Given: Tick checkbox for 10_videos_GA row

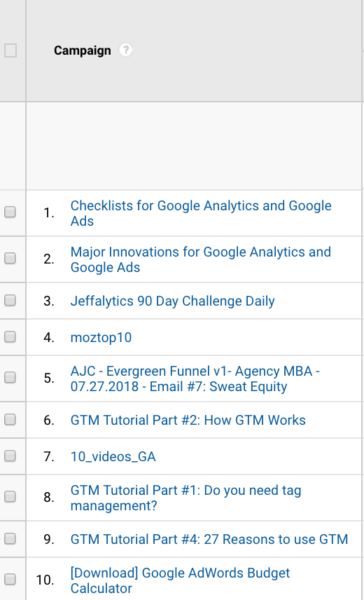Looking at the screenshot, I should coord(10,456).
